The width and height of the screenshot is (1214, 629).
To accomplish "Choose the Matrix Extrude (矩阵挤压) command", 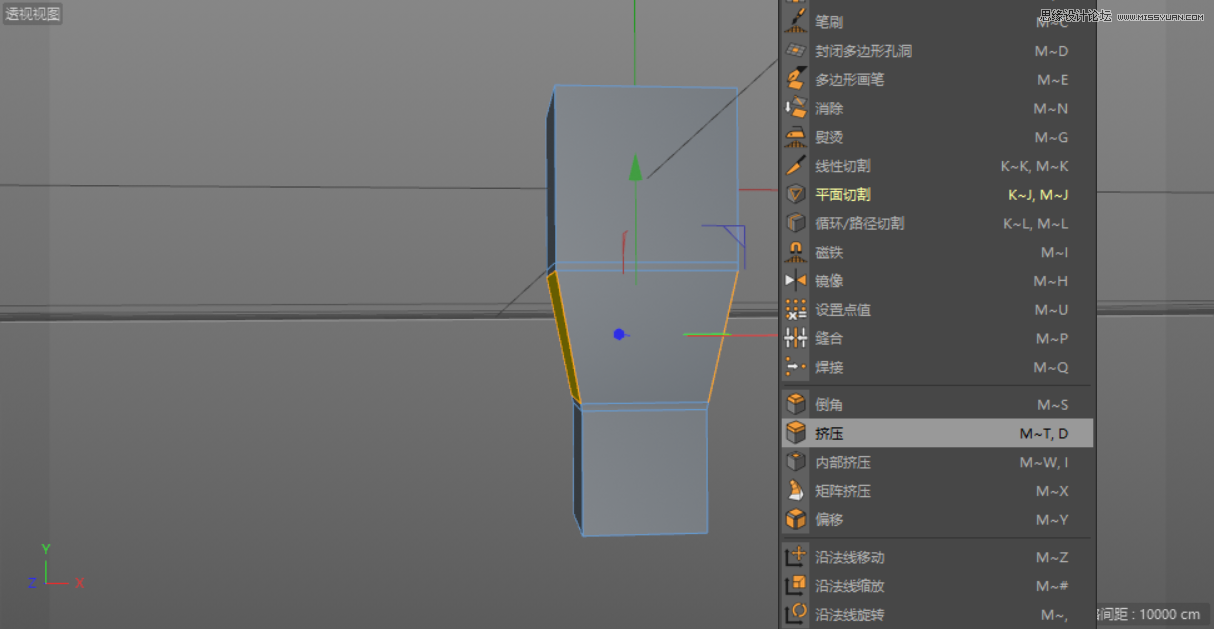I will coord(844,491).
